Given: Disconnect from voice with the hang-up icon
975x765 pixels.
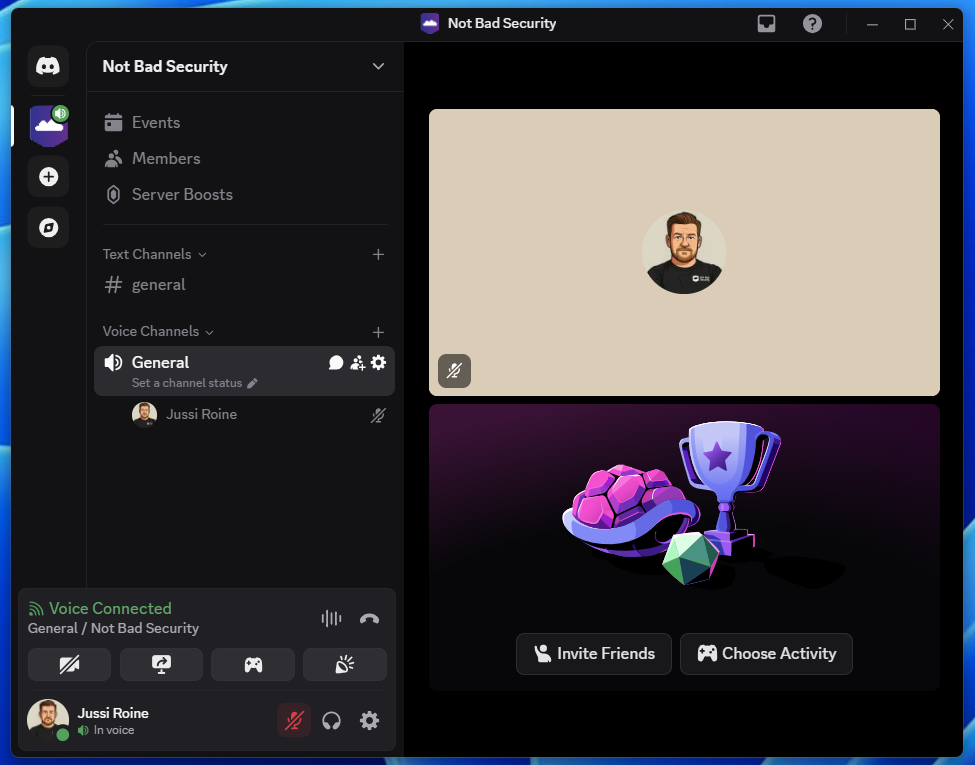Looking at the screenshot, I should [369, 618].
